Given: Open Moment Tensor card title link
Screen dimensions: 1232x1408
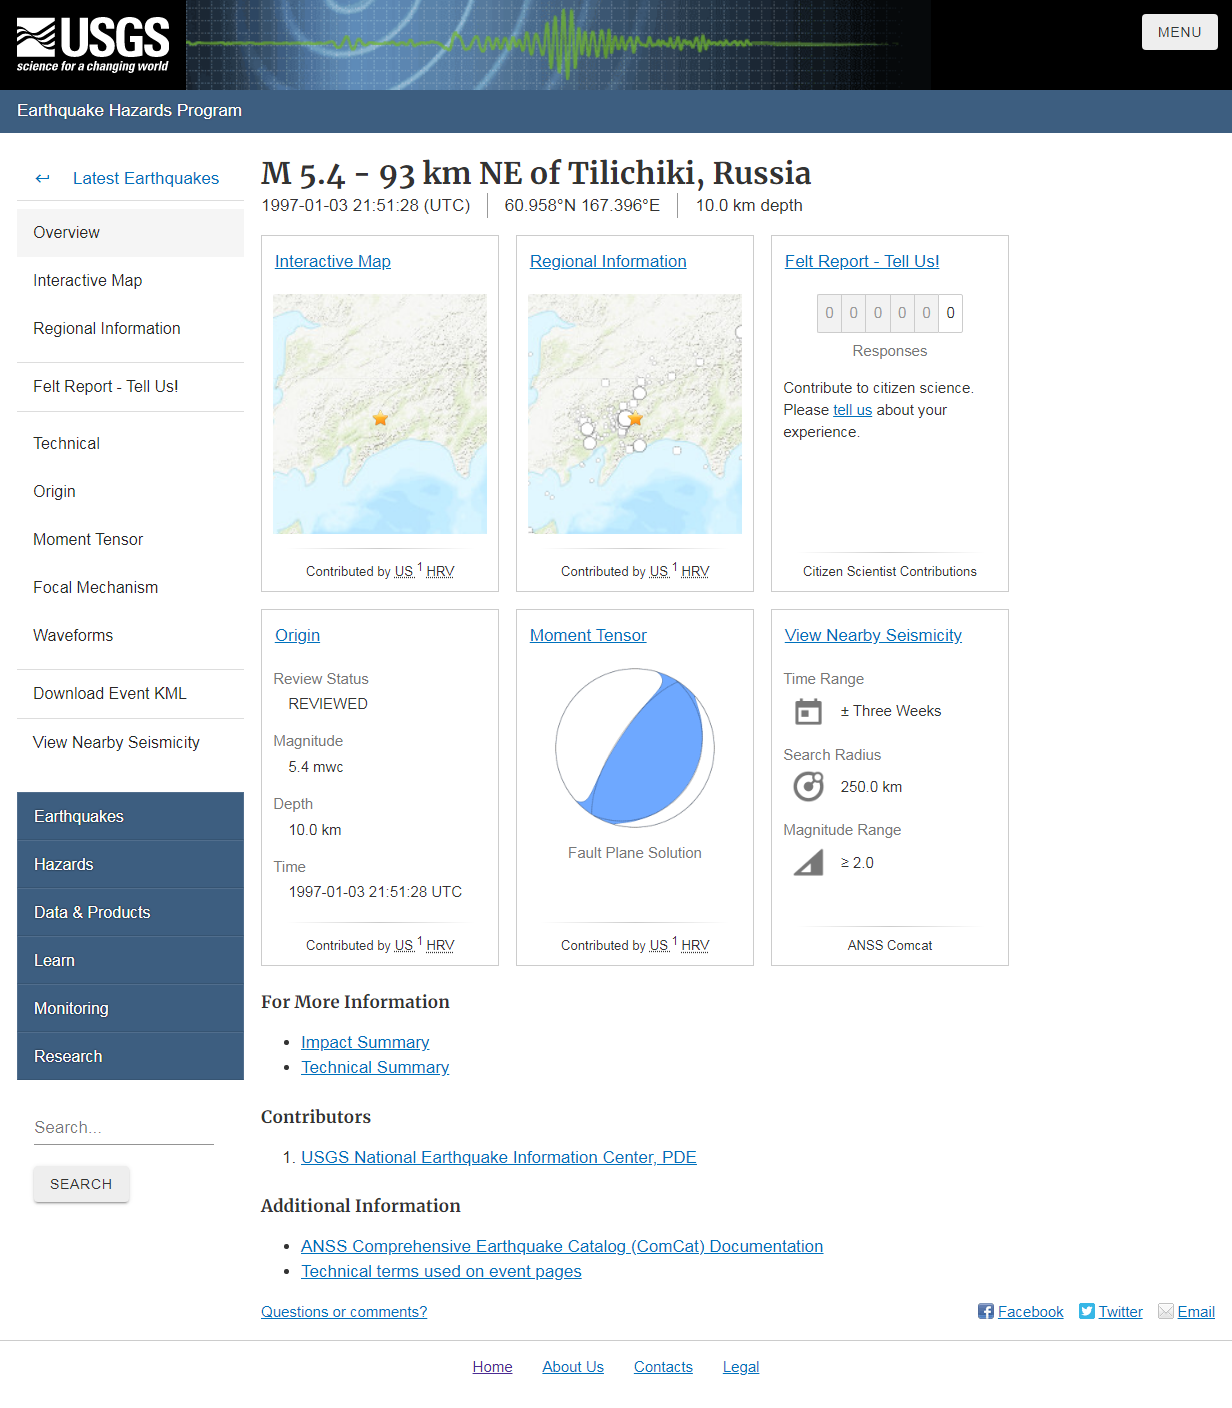Looking at the screenshot, I should coord(588,635).
